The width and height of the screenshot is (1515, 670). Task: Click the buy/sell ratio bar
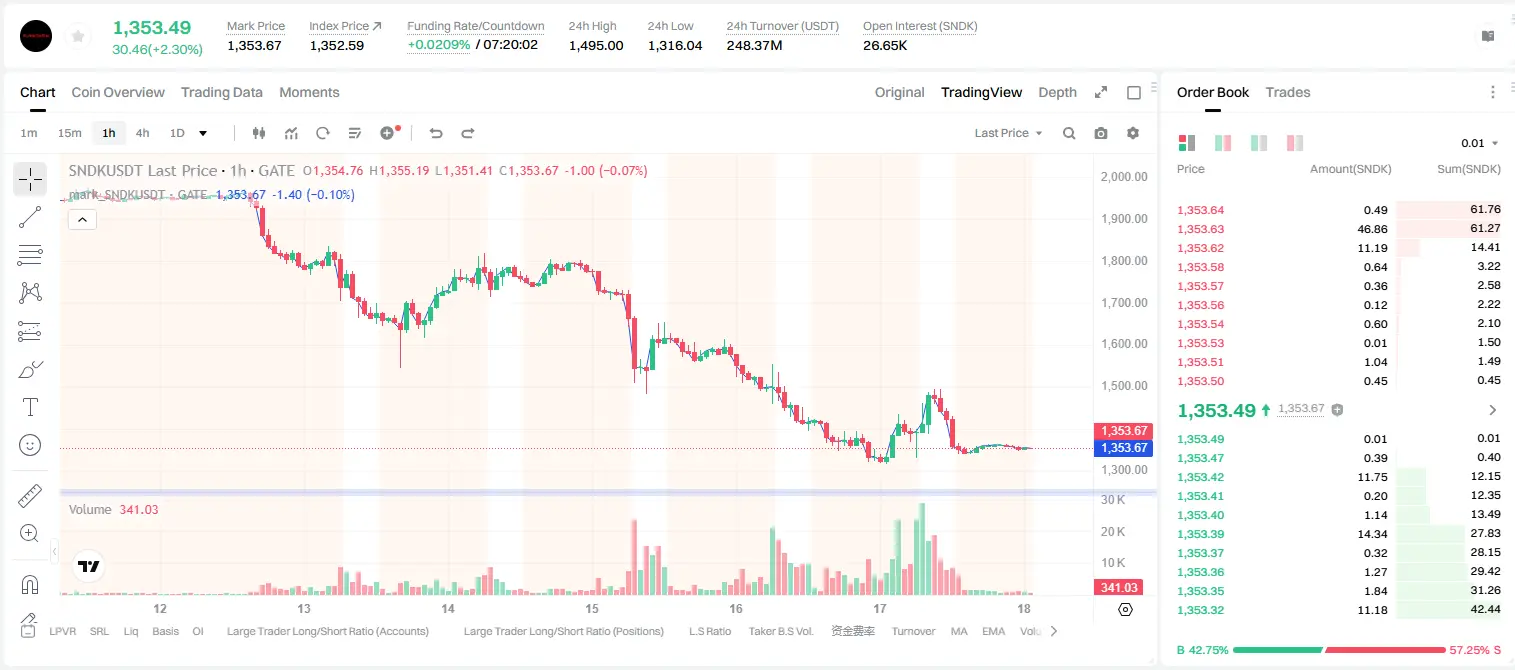(1339, 650)
